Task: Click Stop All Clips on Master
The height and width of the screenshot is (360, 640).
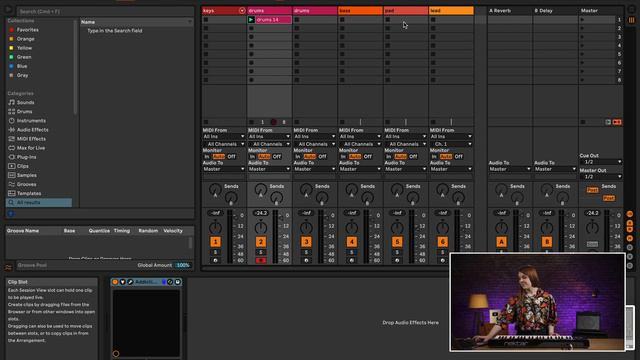Action: pyautogui.click(x=583, y=122)
